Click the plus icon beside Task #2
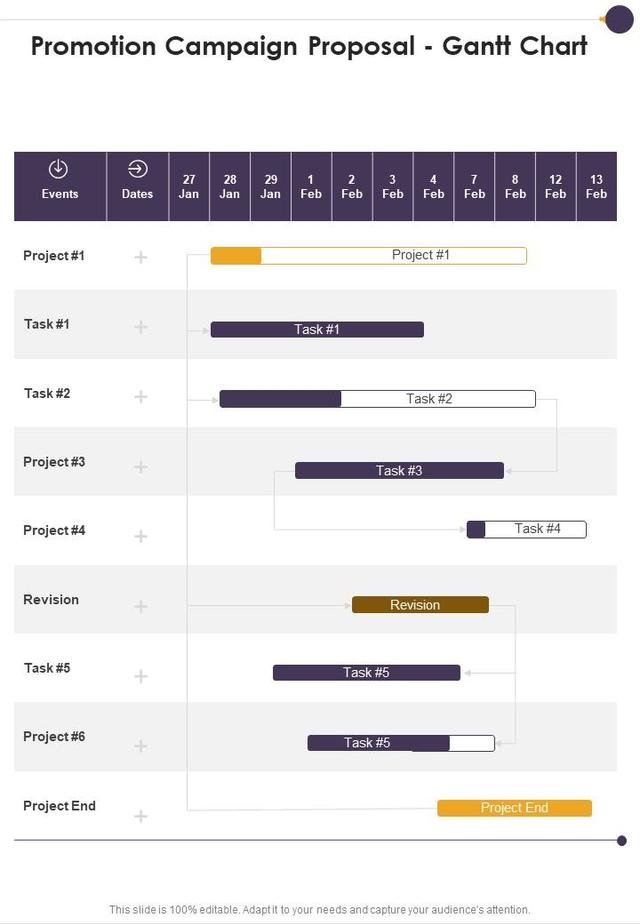The width and height of the screenshot is (640, 924). (141, 397)
